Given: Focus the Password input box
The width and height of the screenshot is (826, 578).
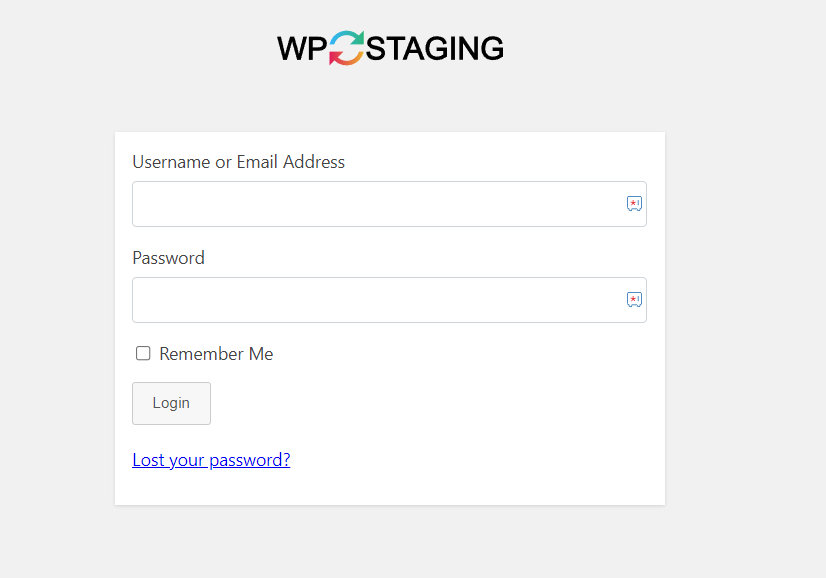Looking at the screenshot, I should click(389, 300).
